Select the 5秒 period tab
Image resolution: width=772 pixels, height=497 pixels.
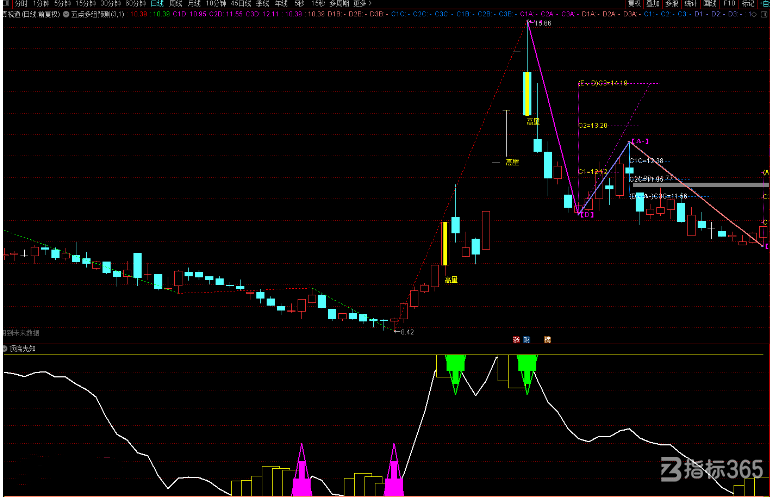click(299, 3)
